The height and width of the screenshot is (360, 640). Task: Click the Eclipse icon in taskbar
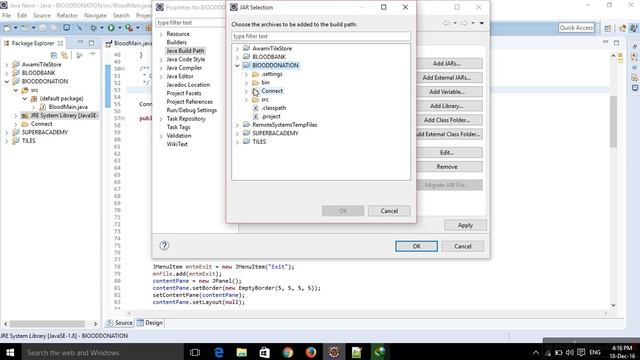[334, 352]
